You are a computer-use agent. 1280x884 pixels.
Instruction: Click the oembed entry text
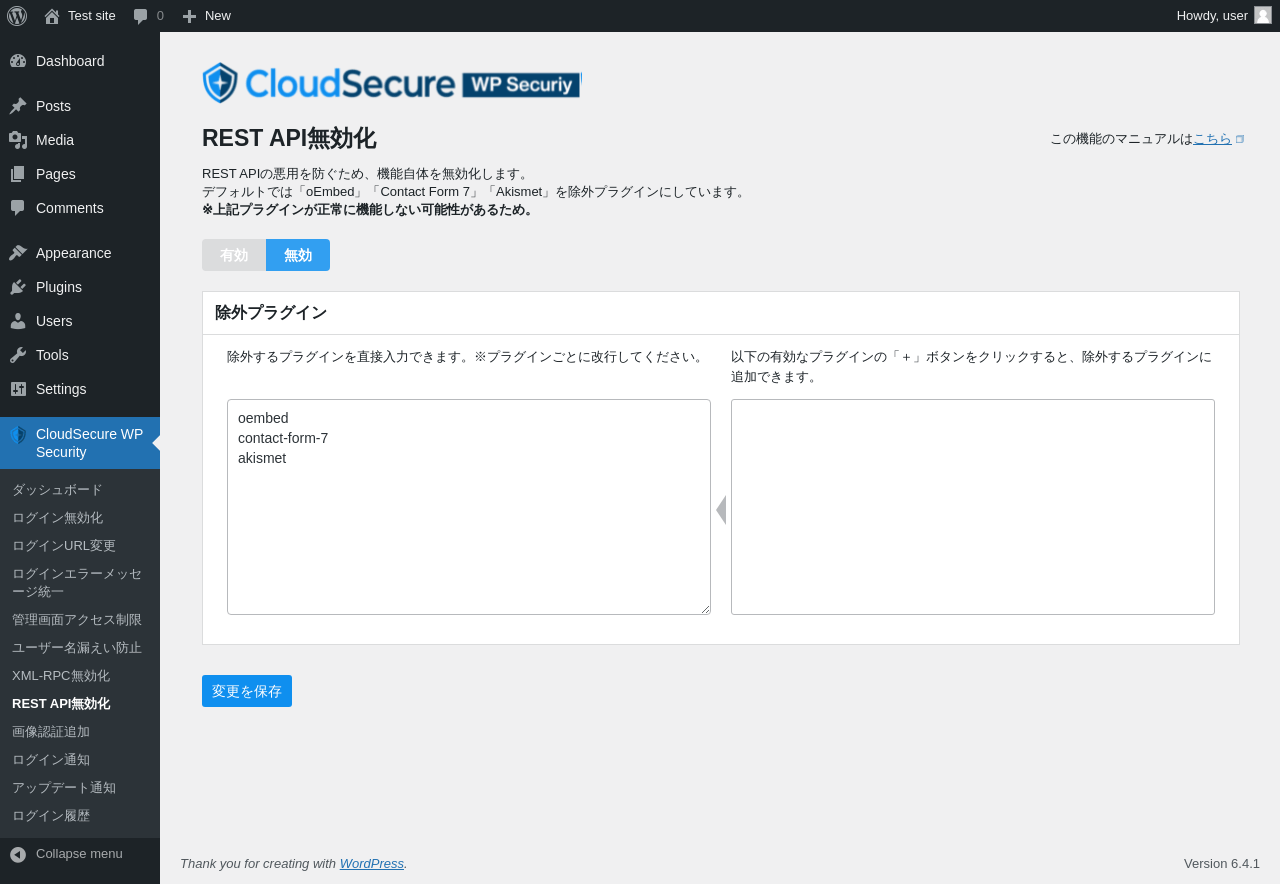(x=263, y=418)
